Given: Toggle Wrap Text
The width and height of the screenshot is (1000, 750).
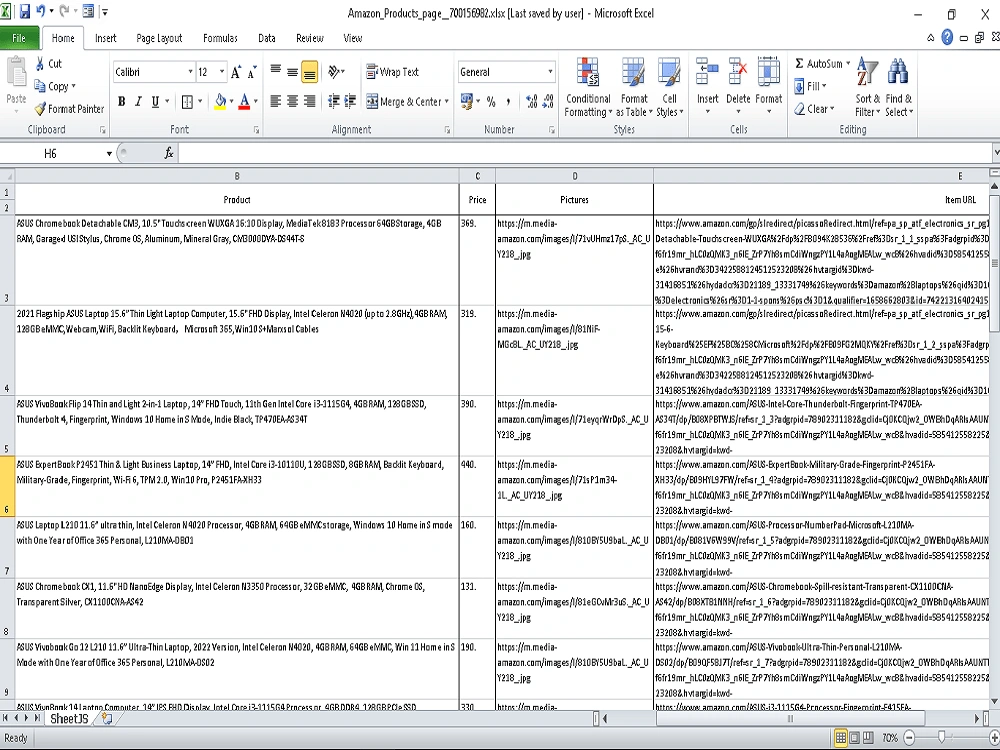Looking at the screenshot, I should pos(392,72).
